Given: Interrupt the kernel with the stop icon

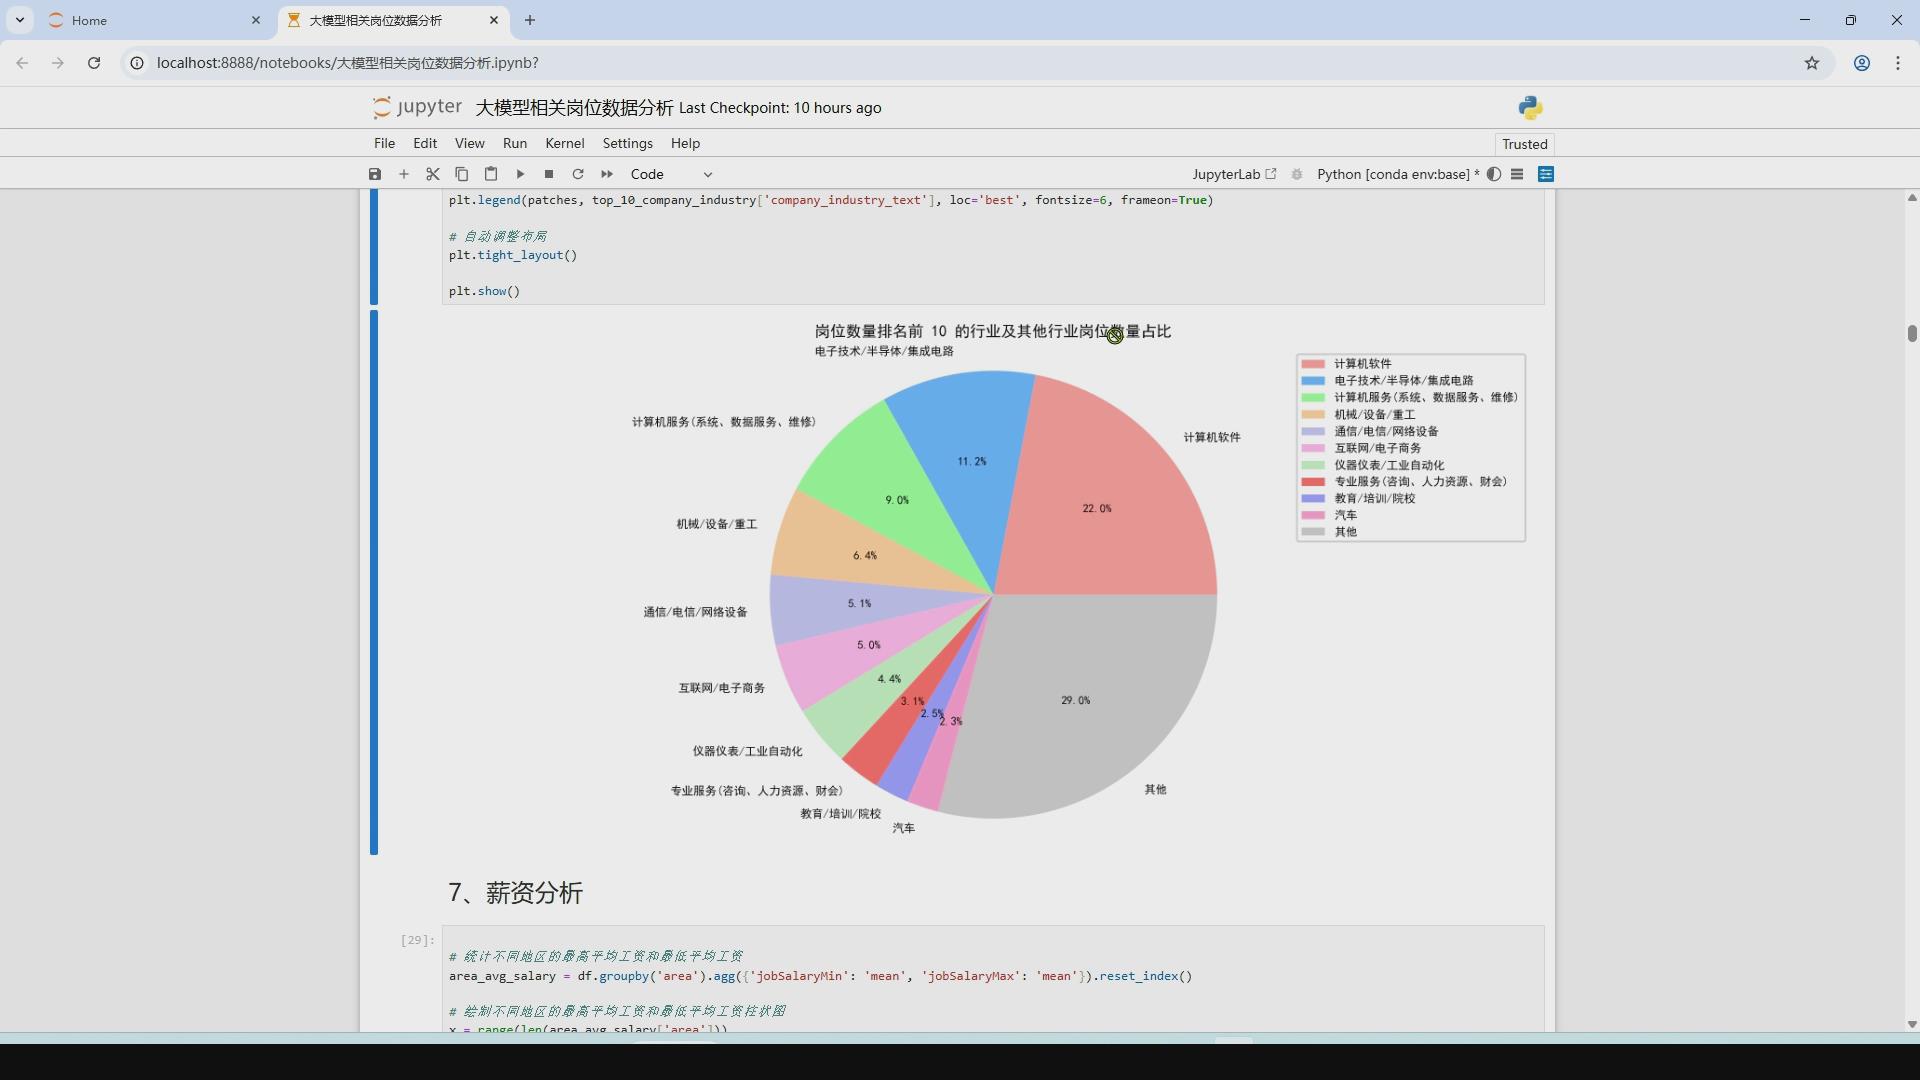Looking at the screenshot, I should tap(549, 174).
